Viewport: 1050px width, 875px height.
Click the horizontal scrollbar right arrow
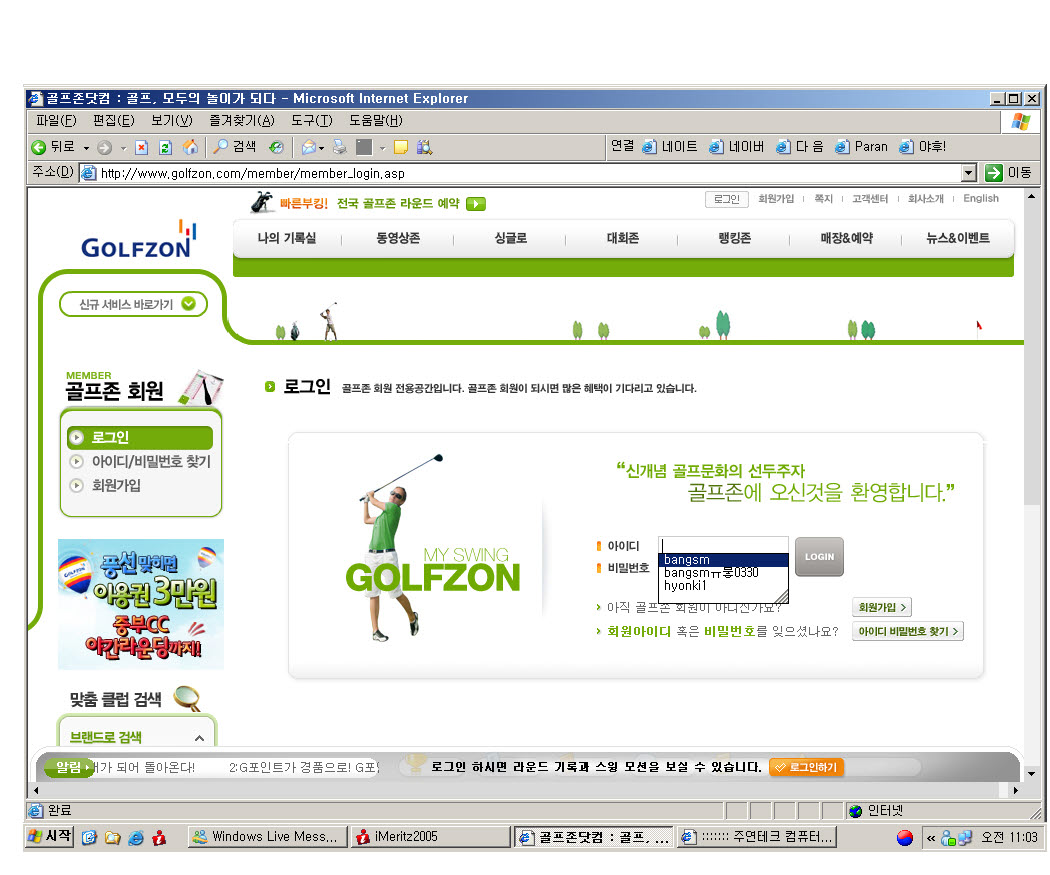(1015, 790)
